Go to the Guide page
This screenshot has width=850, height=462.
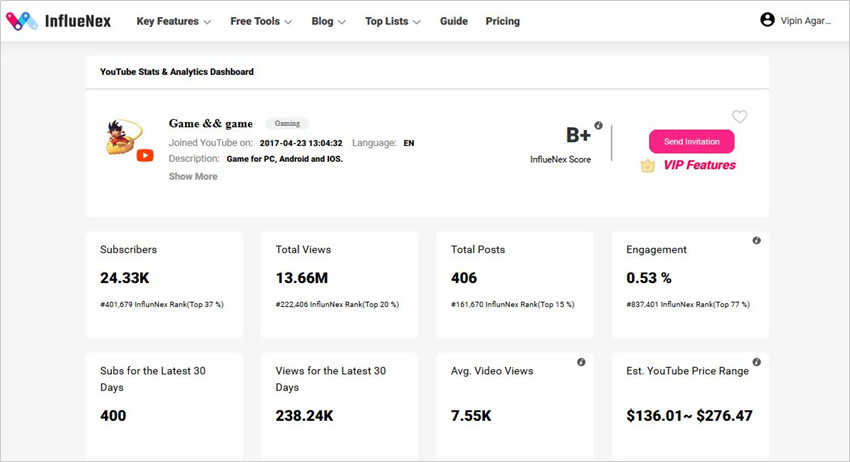click(x=454, y=21)
